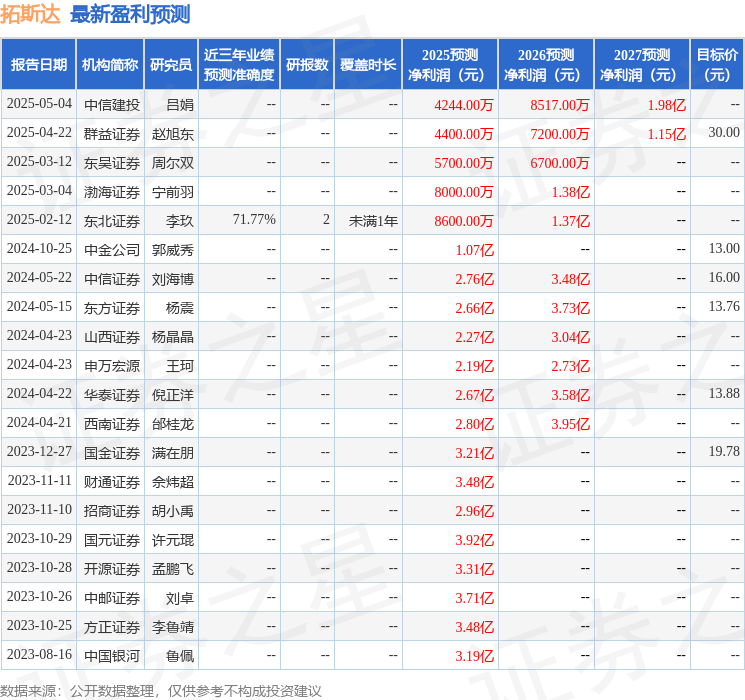This screenshot has width=745, height=700.
Task: Select institution 国元证券
Action: point(112,540)
